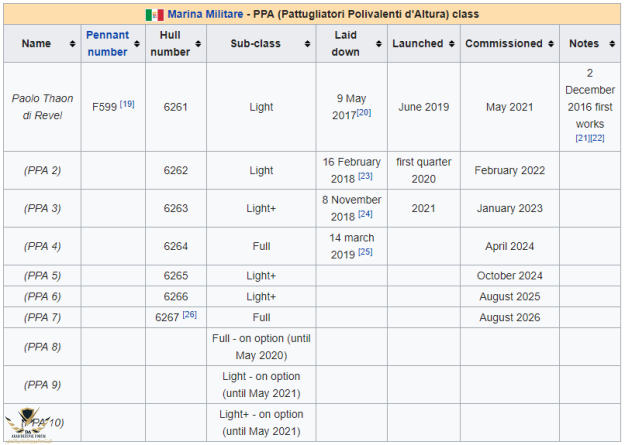Sort by Notes column arrows
Viewport: 625px width, 445px height.
[612, 43]
